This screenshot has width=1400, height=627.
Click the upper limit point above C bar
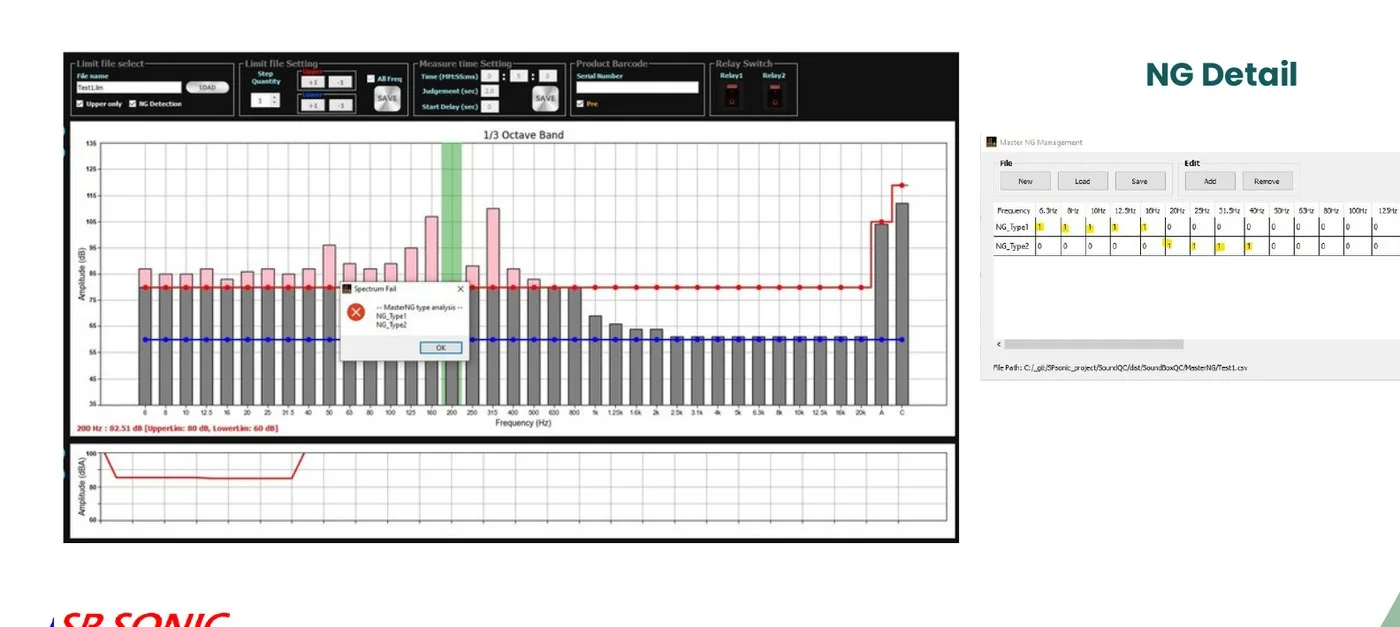[x=902, y=185]
